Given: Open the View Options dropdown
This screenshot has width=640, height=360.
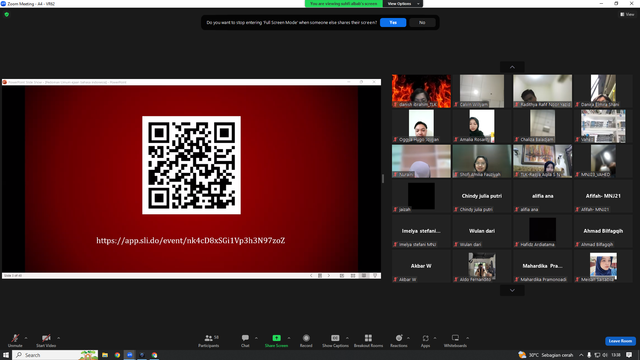Looking at the screenshot, I should point(403,4).
